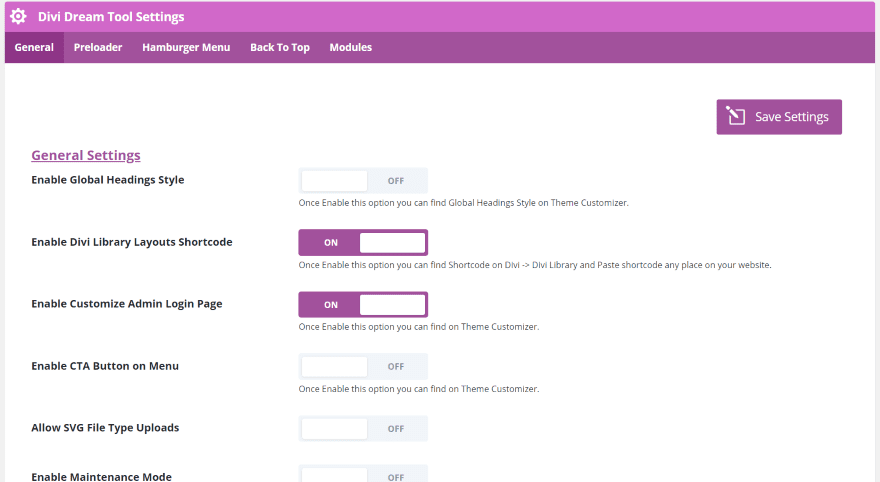Open the Hamburger Menu tab

pos(186,47)
